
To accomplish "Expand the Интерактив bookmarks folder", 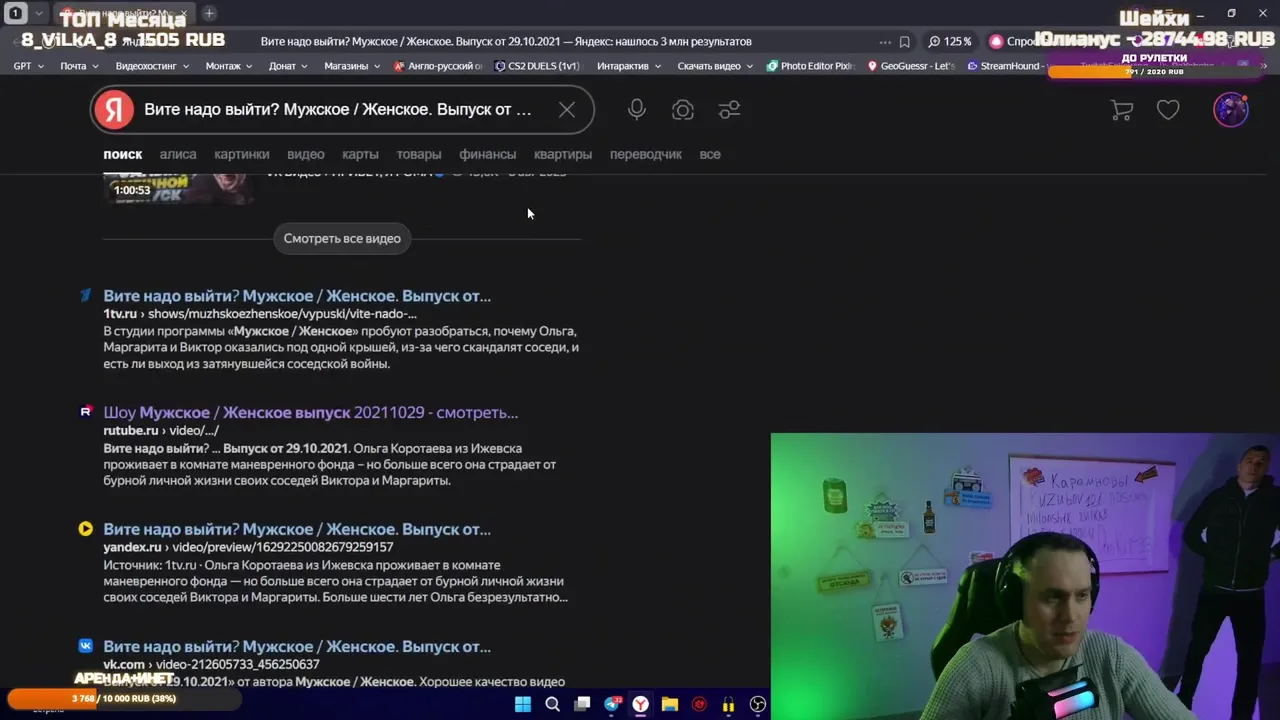I will coord(629,66).
